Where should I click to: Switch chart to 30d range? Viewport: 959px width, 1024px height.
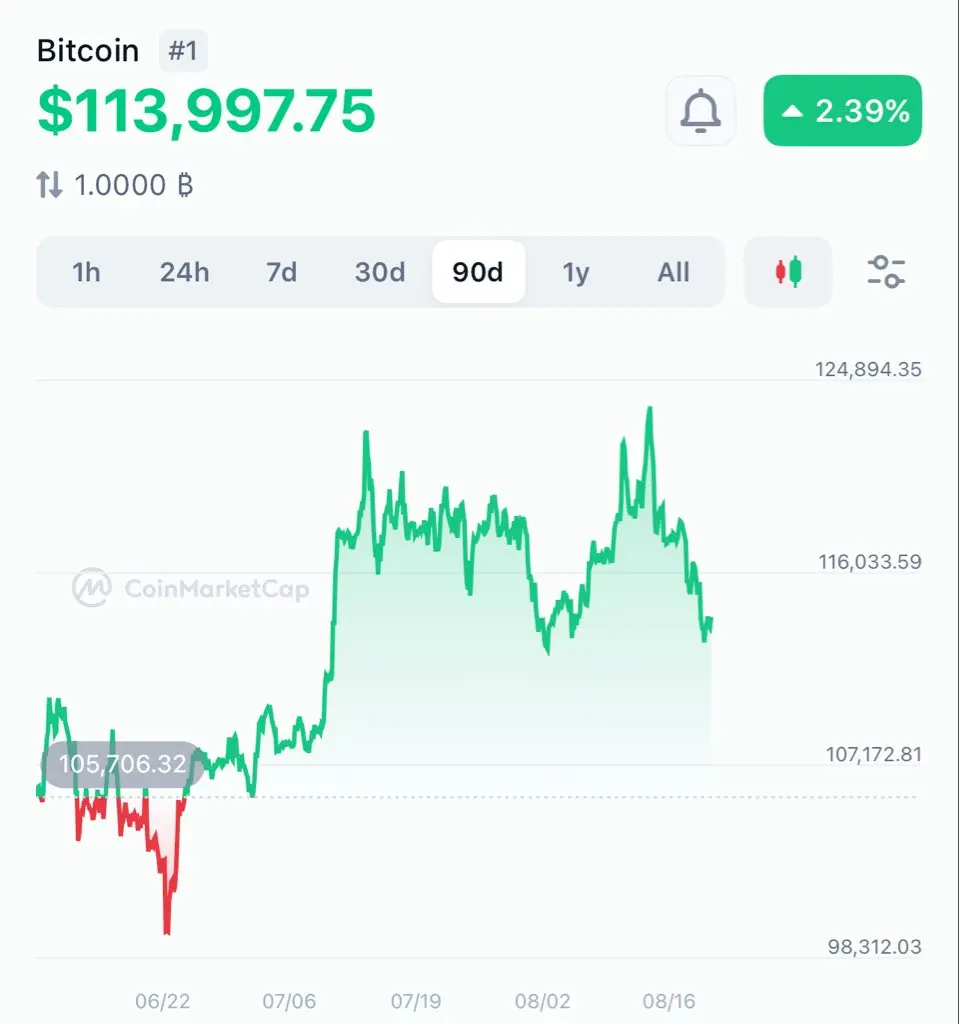380,272
